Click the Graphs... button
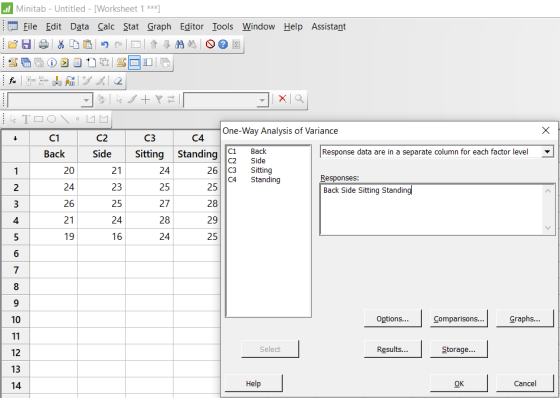This screenshot has width=560, height=398. [525, 319]
